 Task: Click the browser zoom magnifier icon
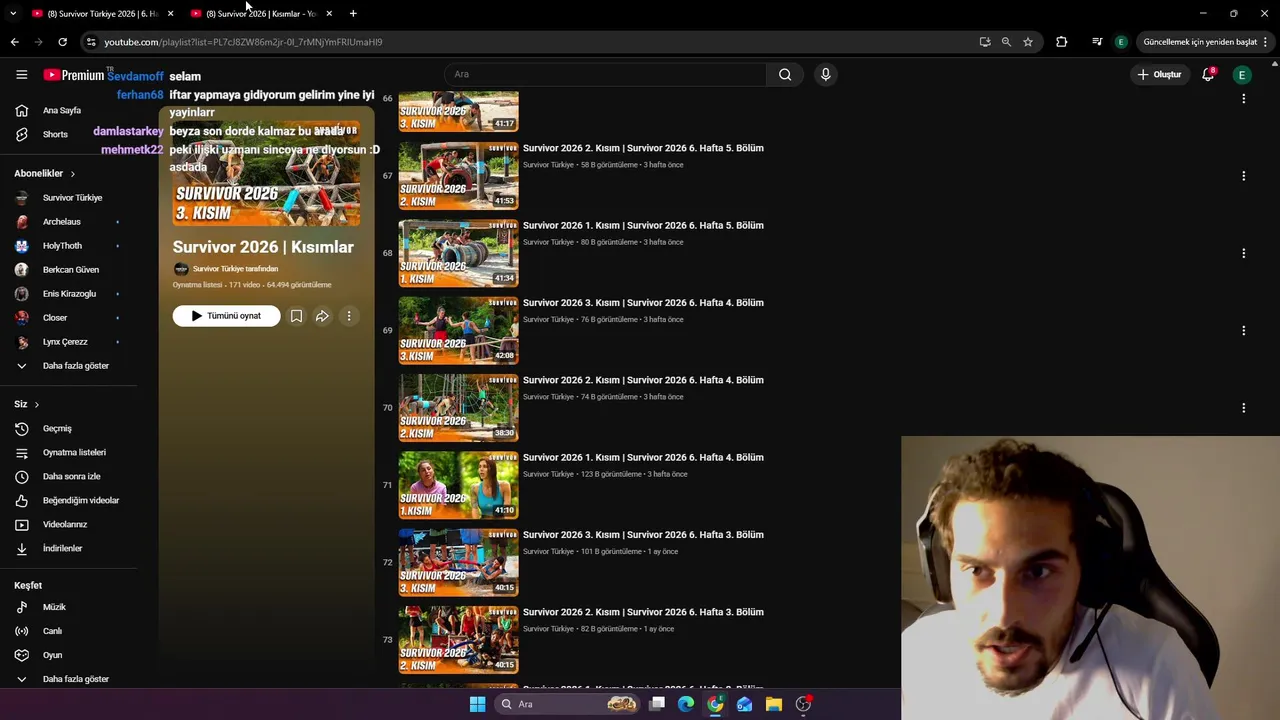tap(1006, 42)
